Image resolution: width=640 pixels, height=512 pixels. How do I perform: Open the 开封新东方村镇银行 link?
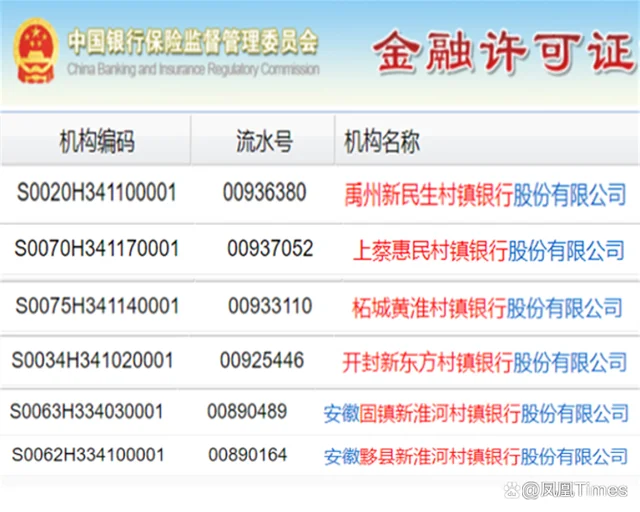[x=428, y=361]
